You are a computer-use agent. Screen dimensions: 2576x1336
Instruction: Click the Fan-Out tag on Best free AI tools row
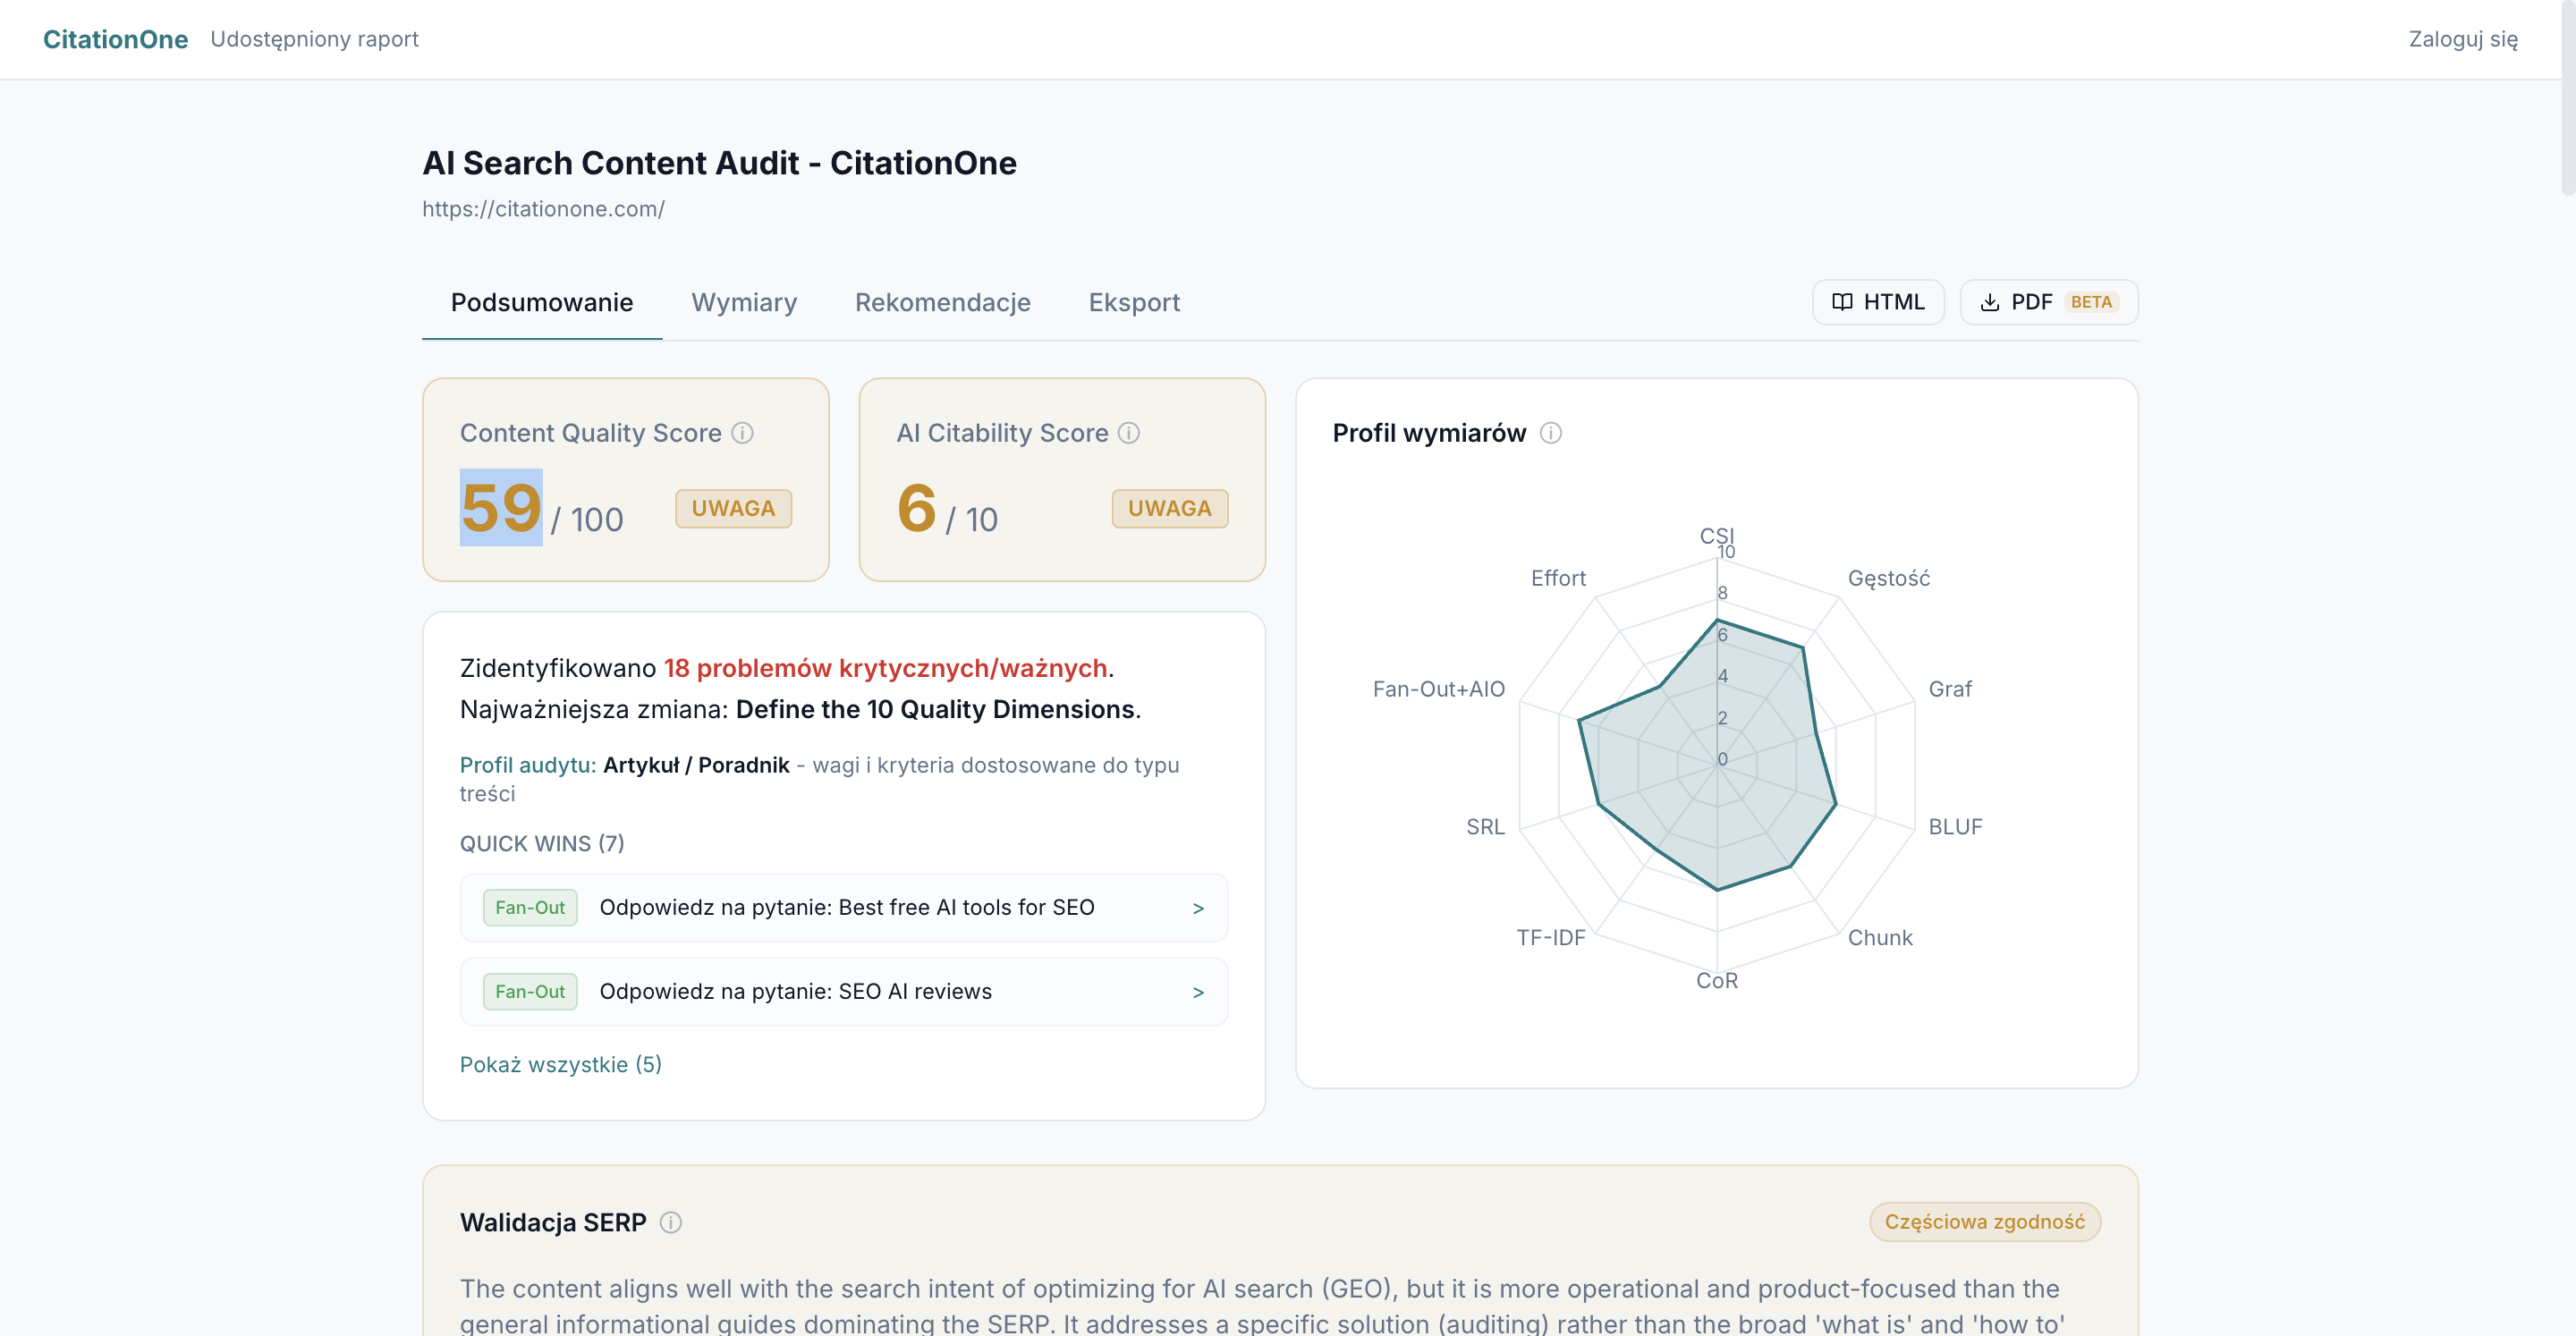[x=530, y=908]
